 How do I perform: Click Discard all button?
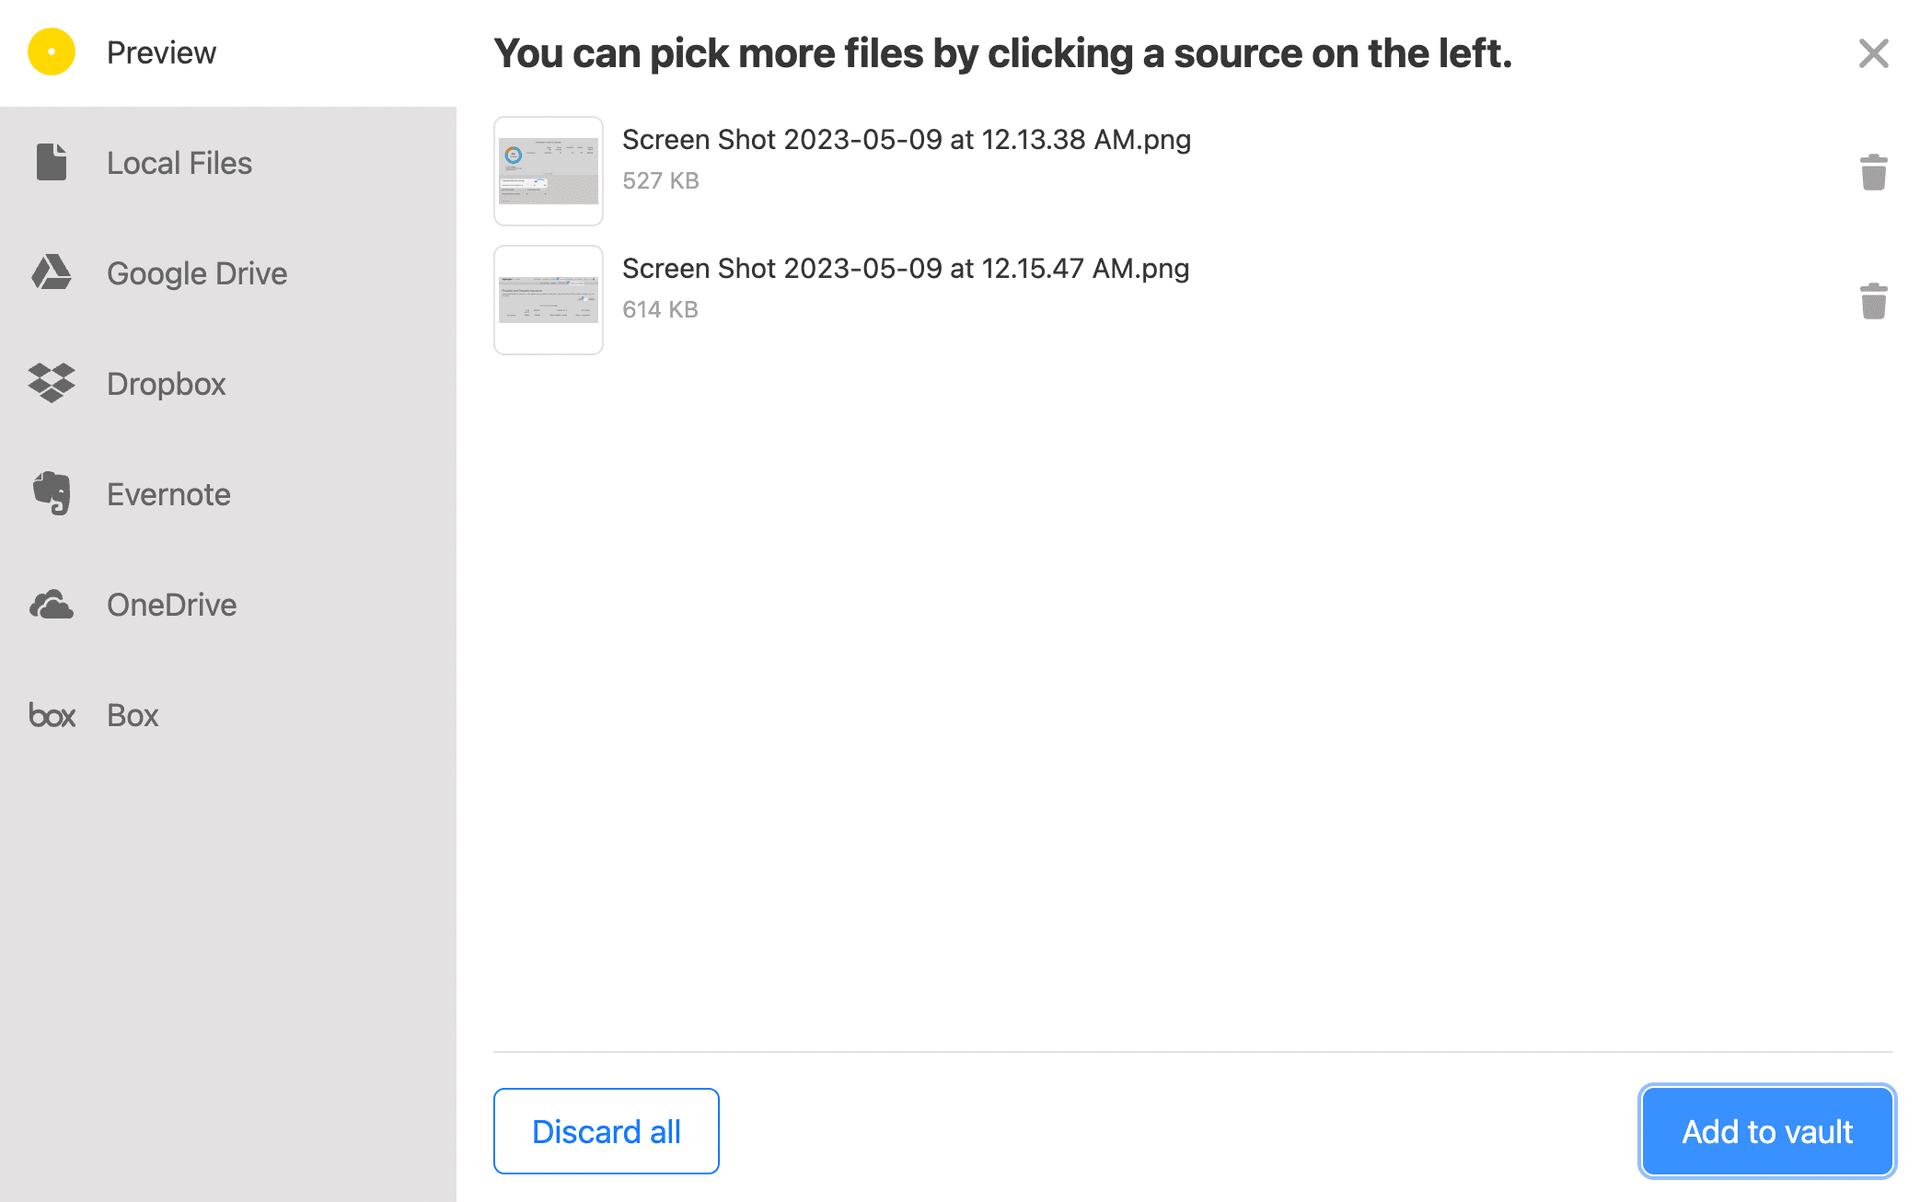coord(606,1131)
